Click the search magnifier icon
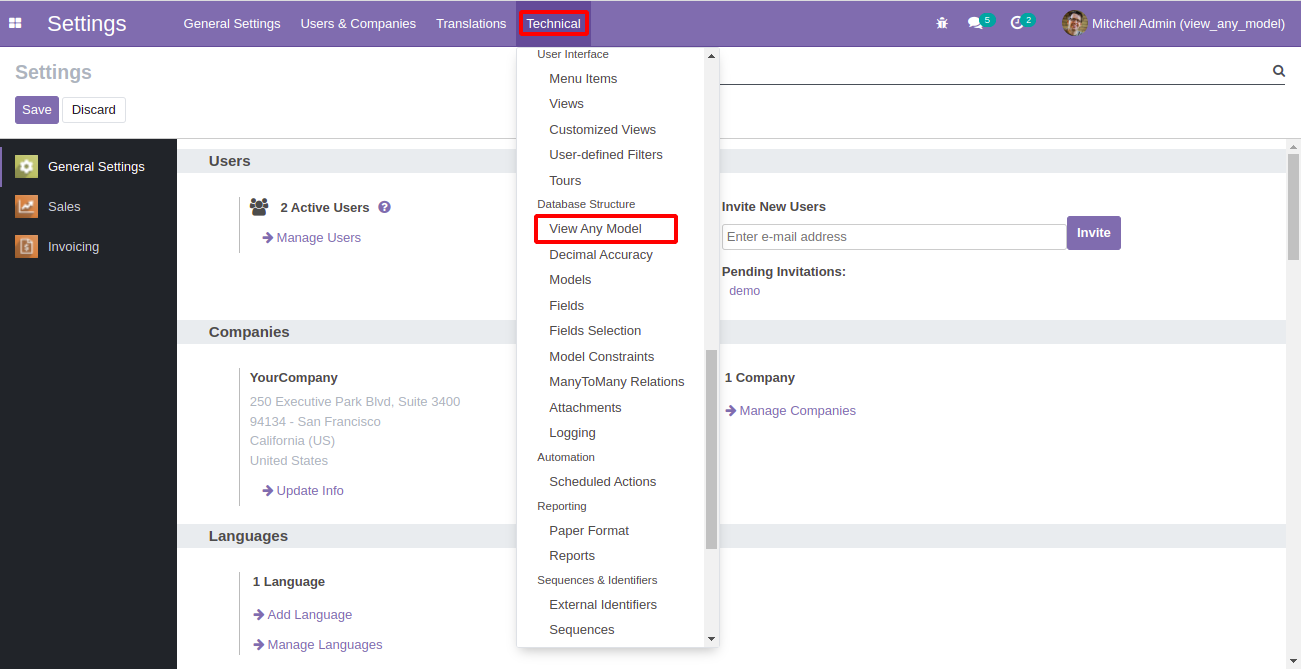The image size is (1301, 669). point(1278,71)
